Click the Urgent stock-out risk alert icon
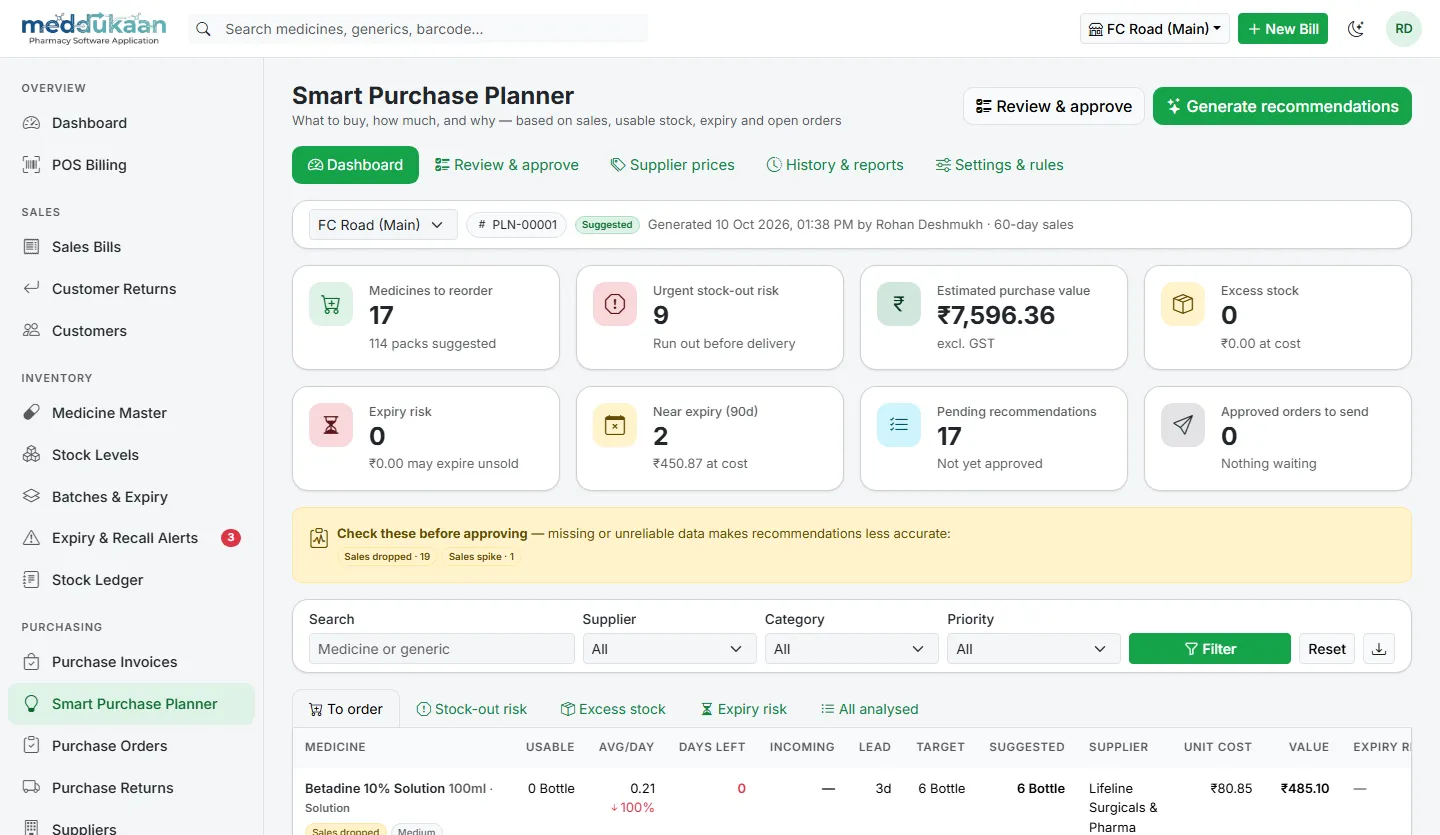 (x=615, y=304)
